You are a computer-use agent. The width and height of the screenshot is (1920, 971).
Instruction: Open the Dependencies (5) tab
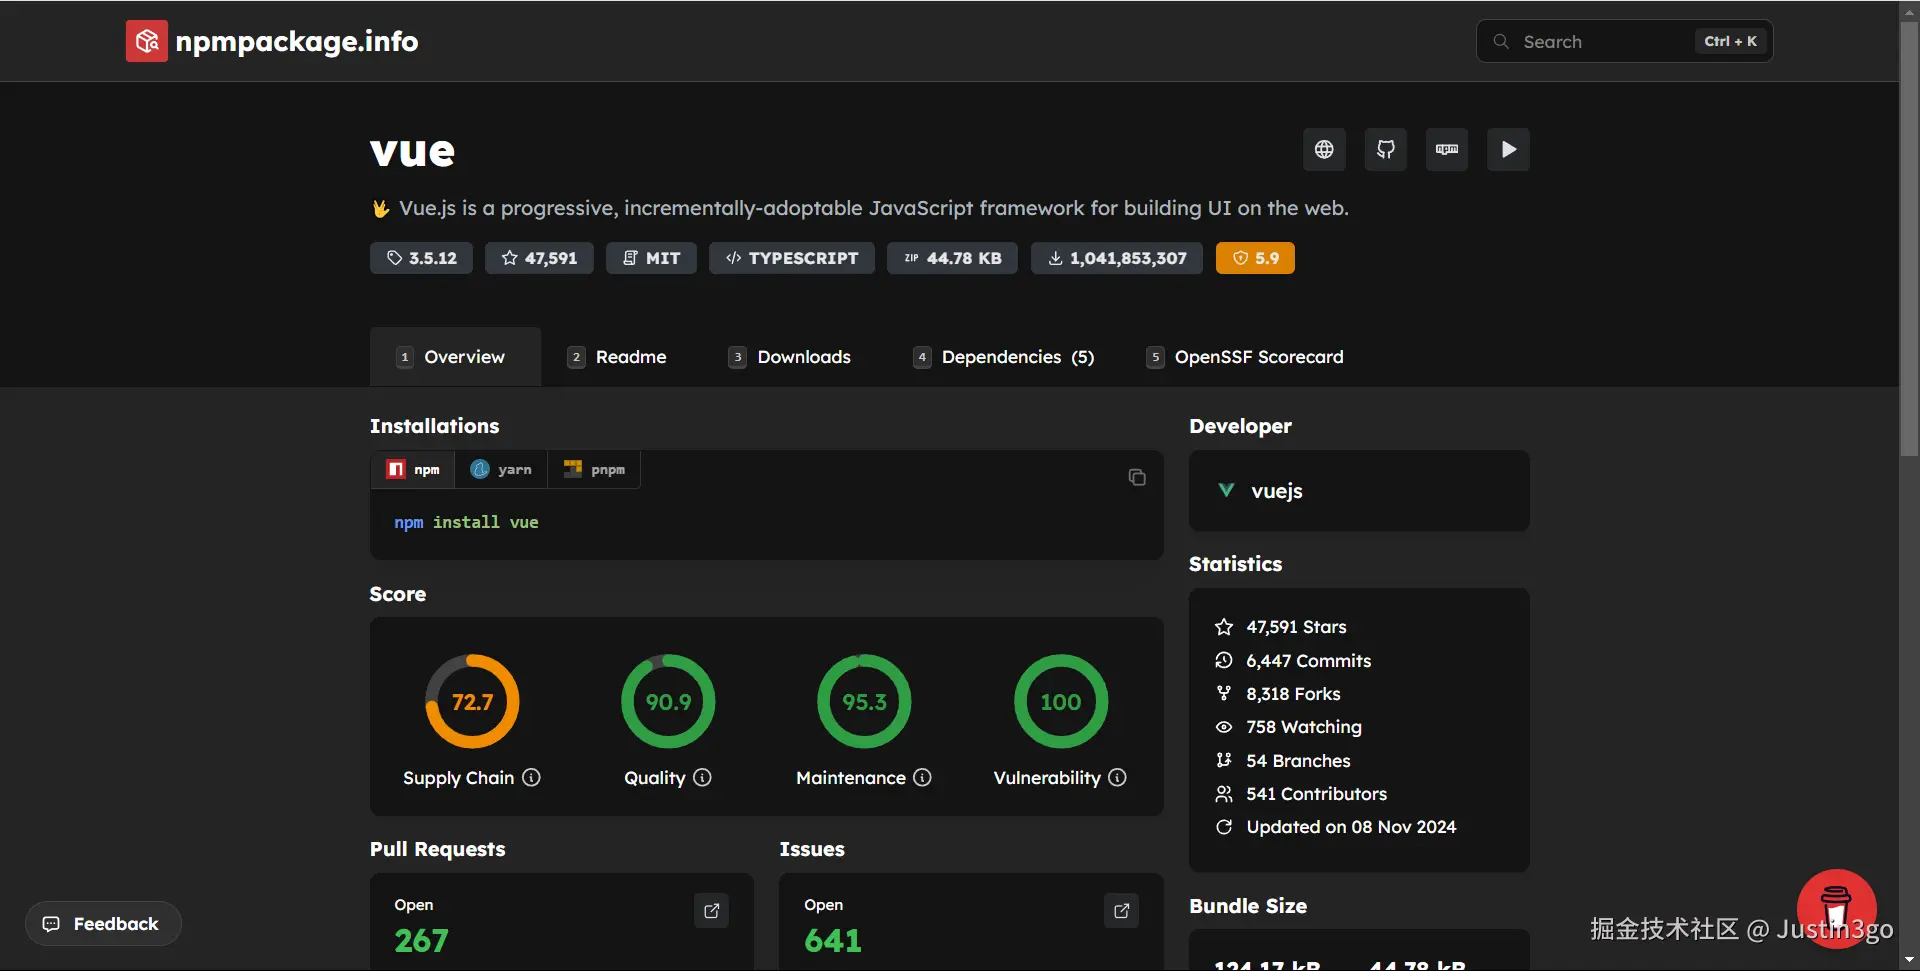1004,357
